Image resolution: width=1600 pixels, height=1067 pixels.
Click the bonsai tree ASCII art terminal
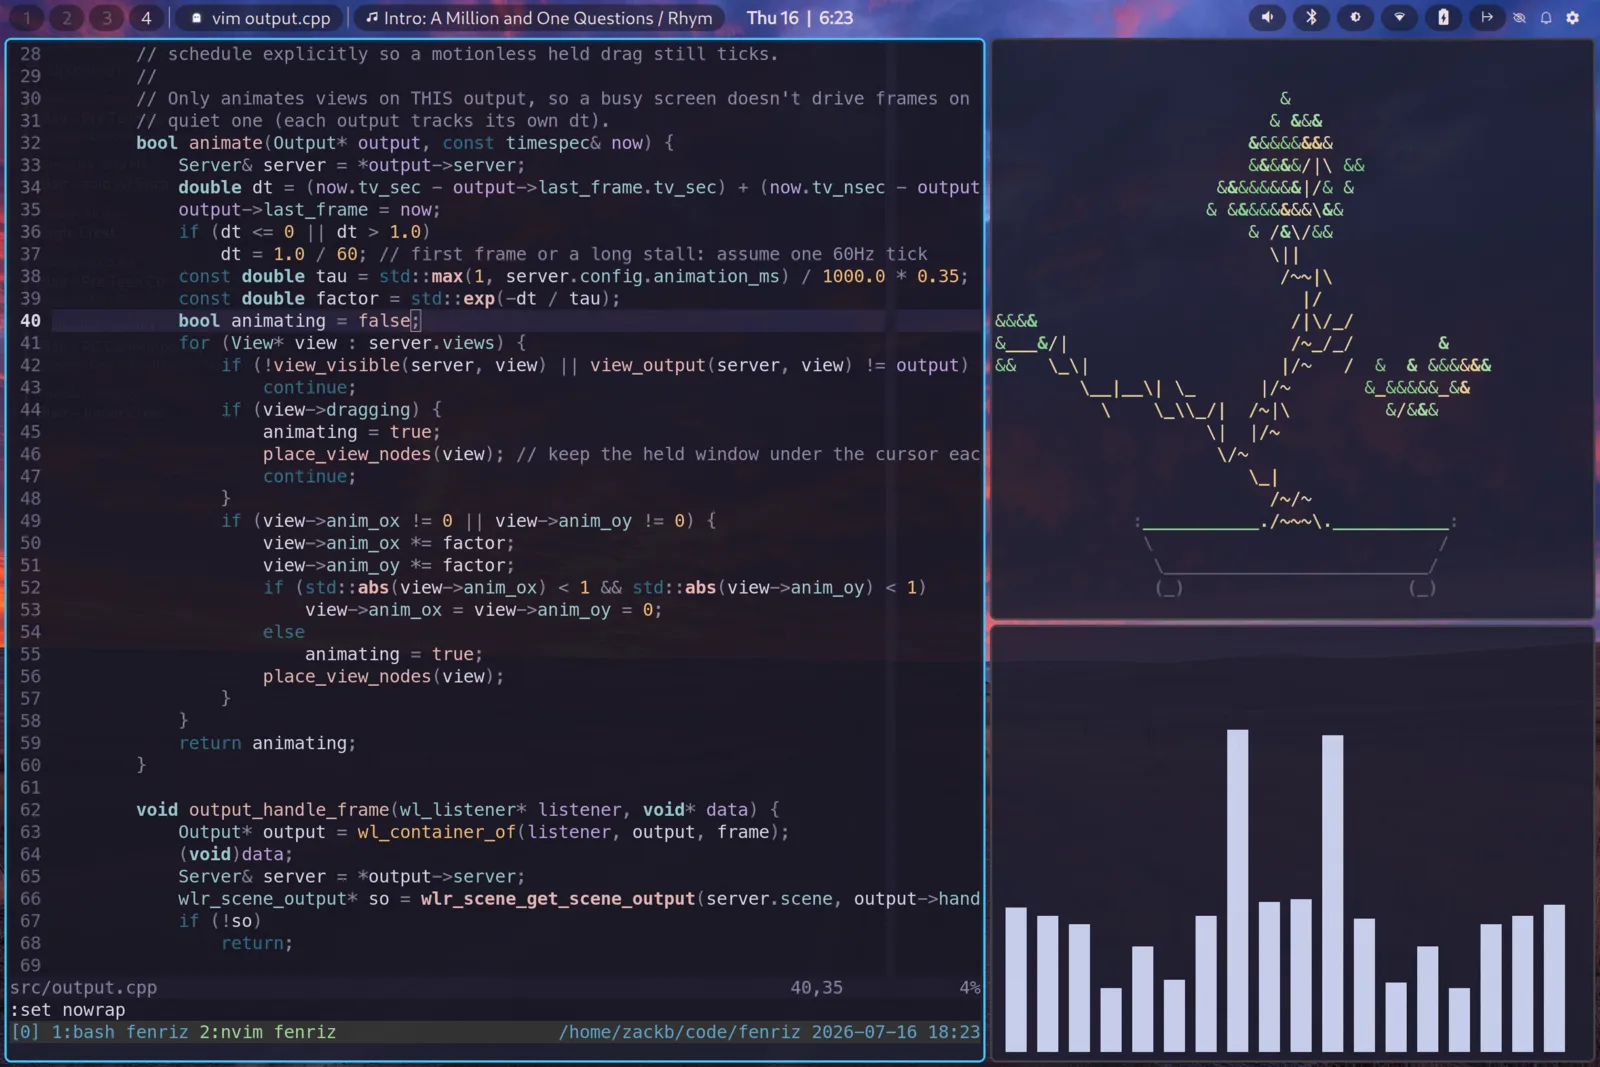(1292, 329)
